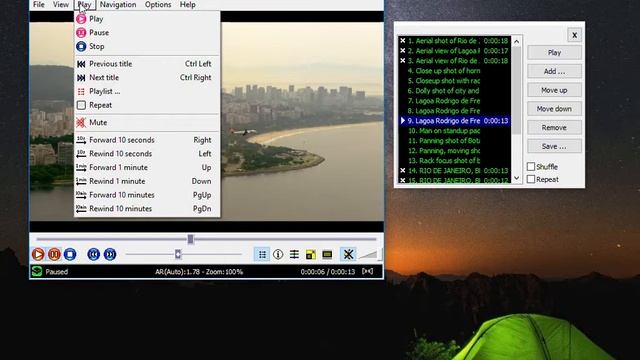
Task: Select highlighted item 9. Lagoa Rodrigo de Fre
Action: click(455, 121)
